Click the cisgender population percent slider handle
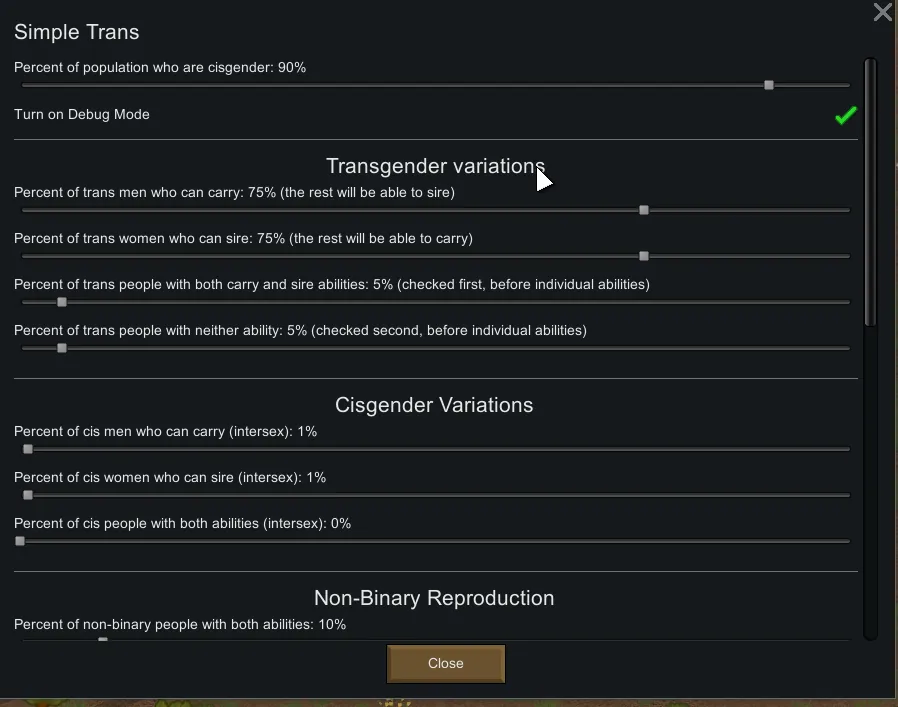 tap(768, 85)
